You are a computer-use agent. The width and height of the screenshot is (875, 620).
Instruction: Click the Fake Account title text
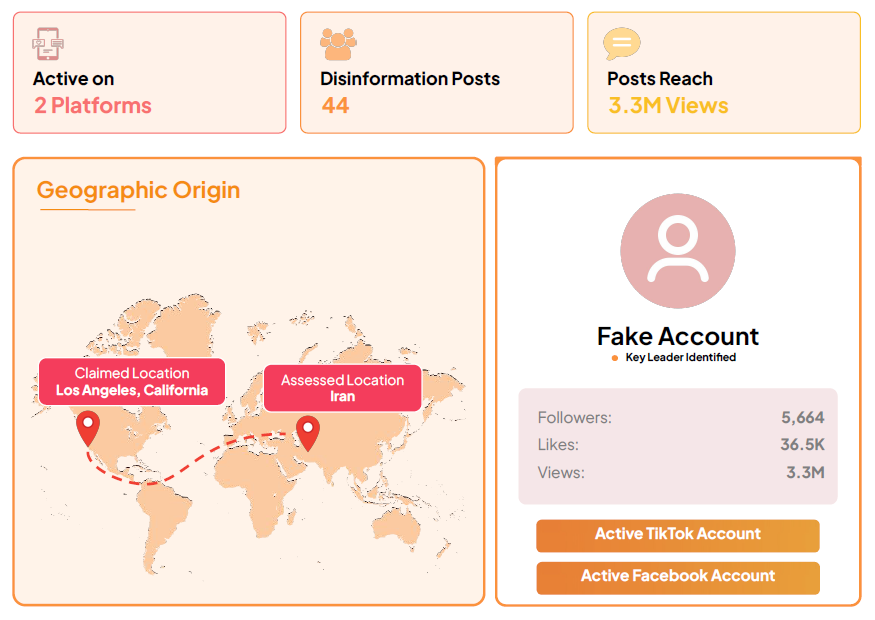[x=677, y=336]
